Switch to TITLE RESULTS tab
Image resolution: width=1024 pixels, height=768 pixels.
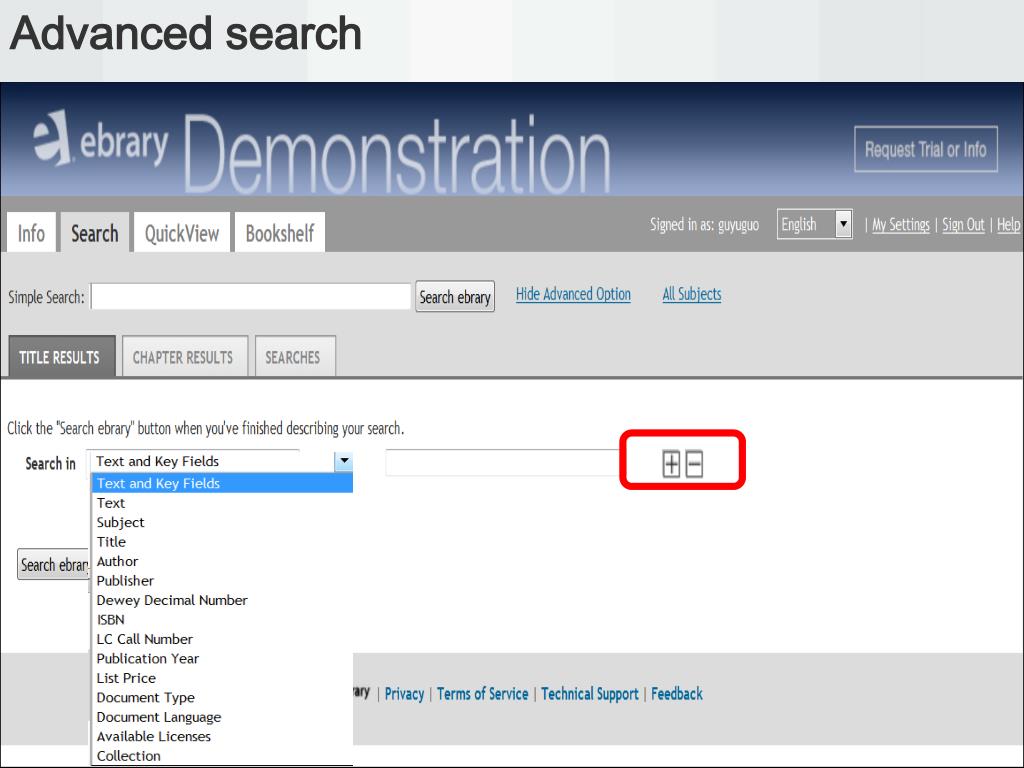coord(61,357)
